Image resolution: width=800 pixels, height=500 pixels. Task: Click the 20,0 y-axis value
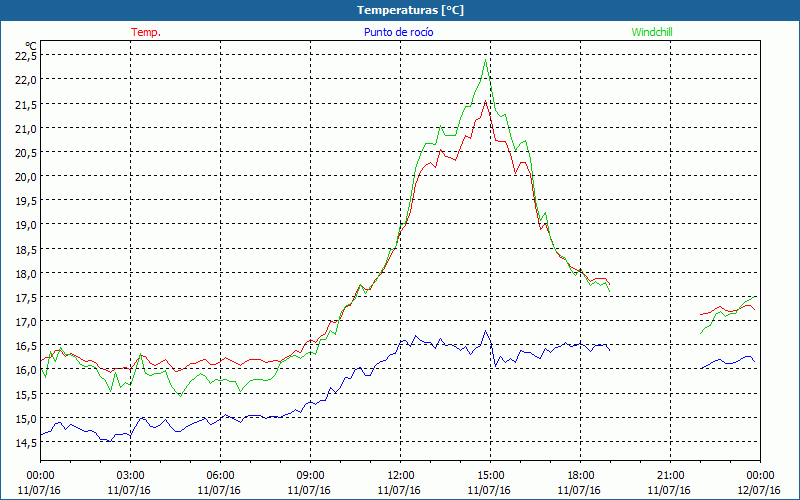(x=27, y=177)
